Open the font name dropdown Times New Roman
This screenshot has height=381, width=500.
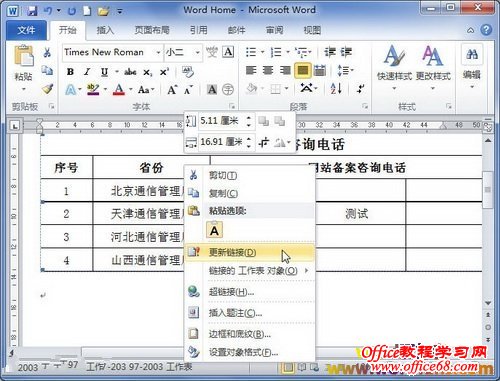coord(158,52)
